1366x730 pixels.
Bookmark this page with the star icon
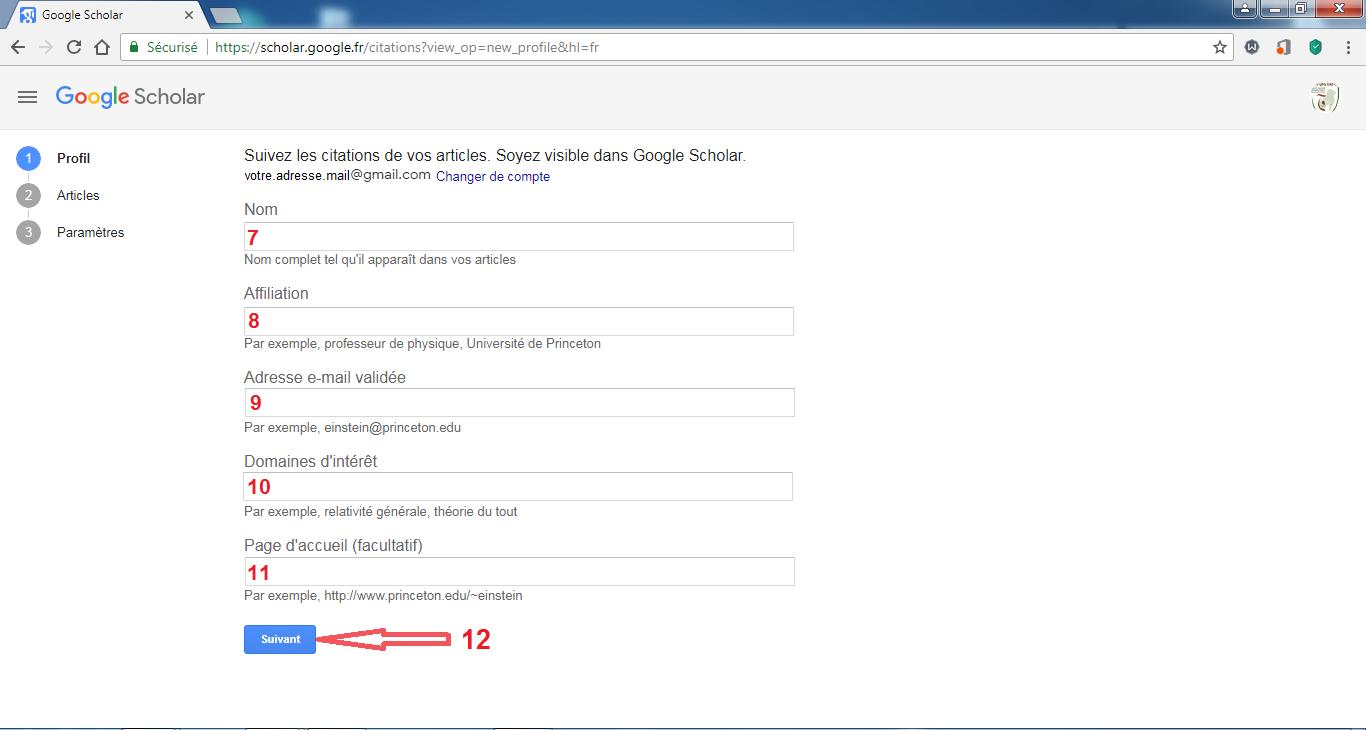(x=1220, y=47)
